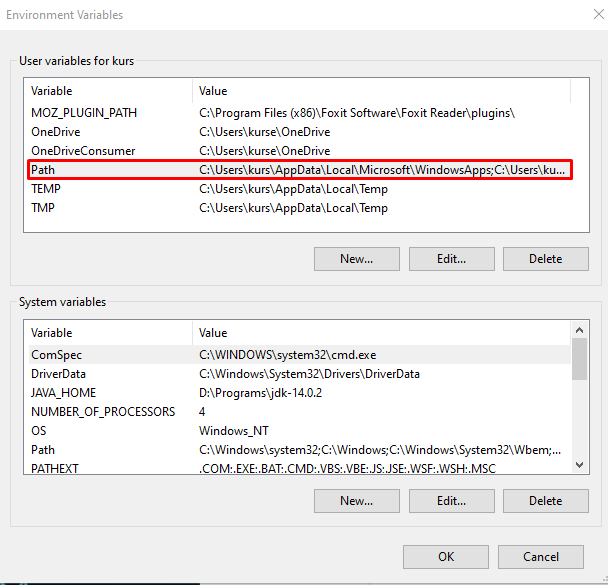Select the JAVA_HOME system variable row
Screen dimensions: 608x585
point(300,393)
